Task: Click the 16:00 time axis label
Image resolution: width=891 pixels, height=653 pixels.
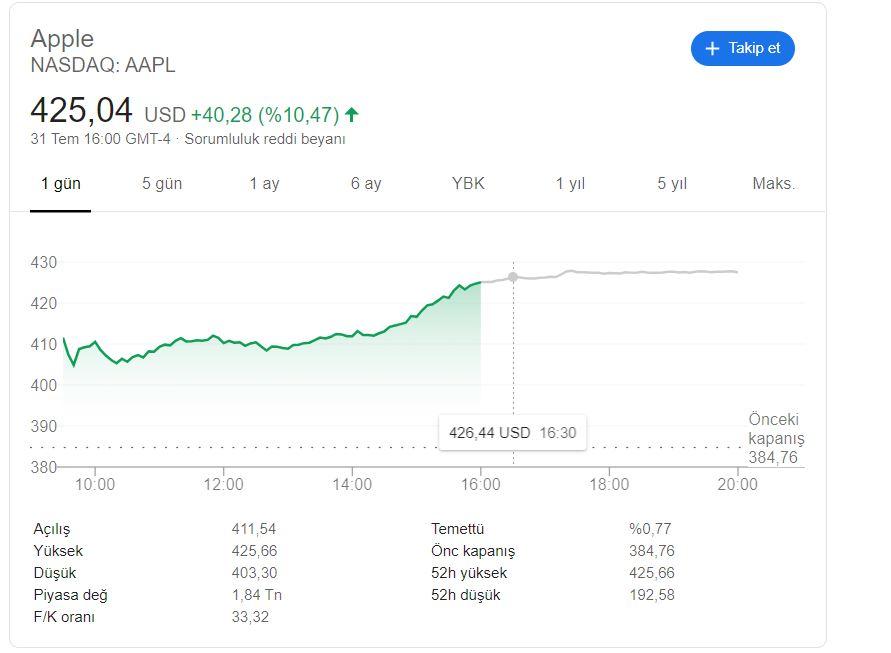Action: point(480,485)
